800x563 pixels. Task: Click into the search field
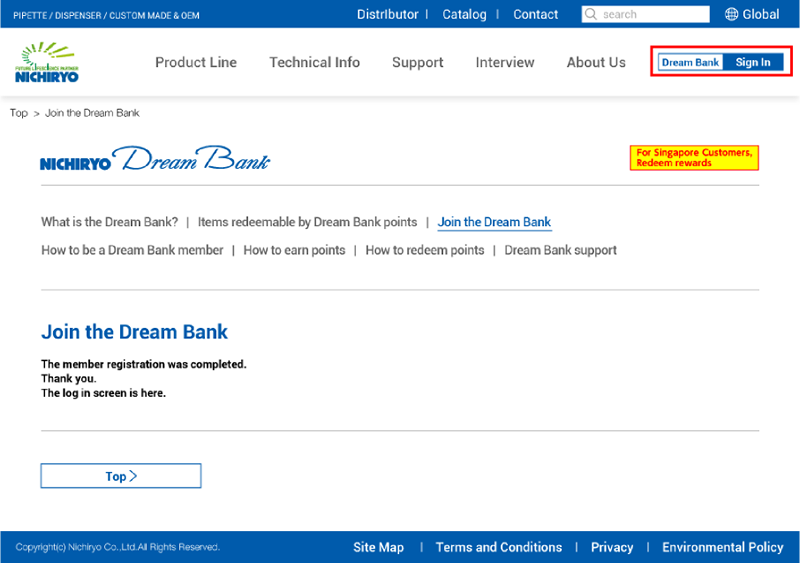[x=645, y=14]
